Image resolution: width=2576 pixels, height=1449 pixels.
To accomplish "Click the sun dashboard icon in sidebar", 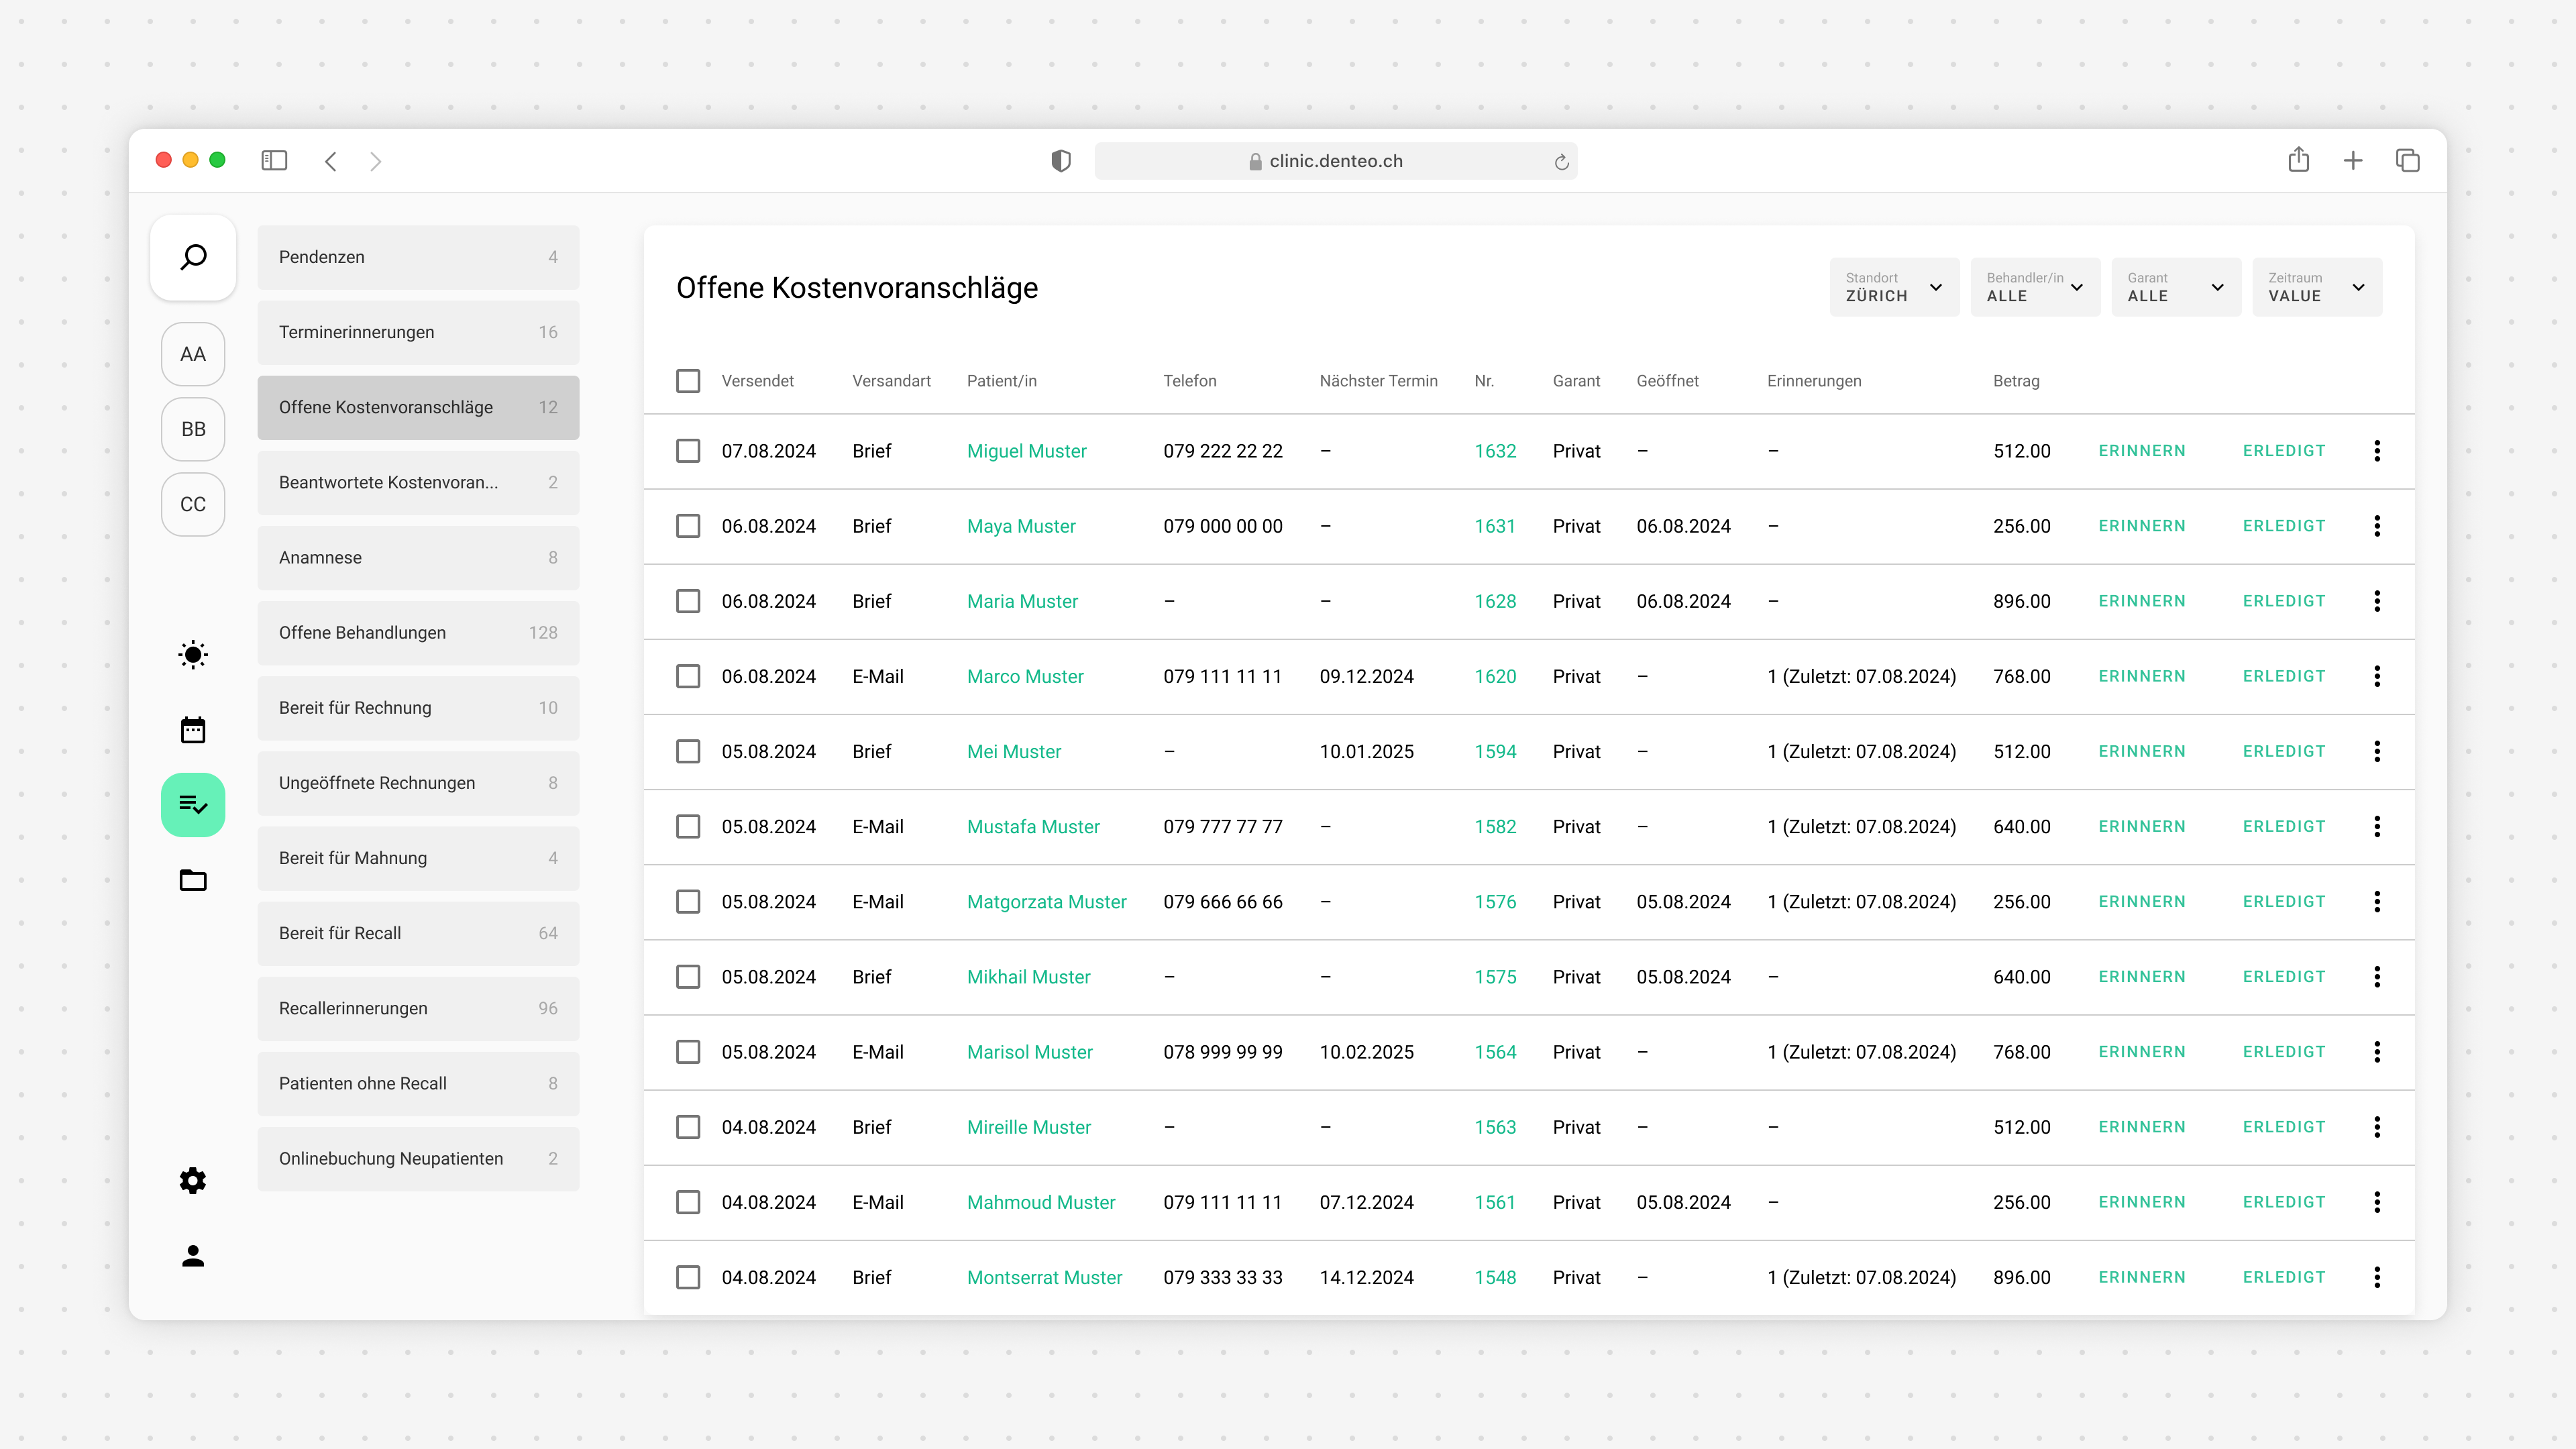I will coord(193,655).
